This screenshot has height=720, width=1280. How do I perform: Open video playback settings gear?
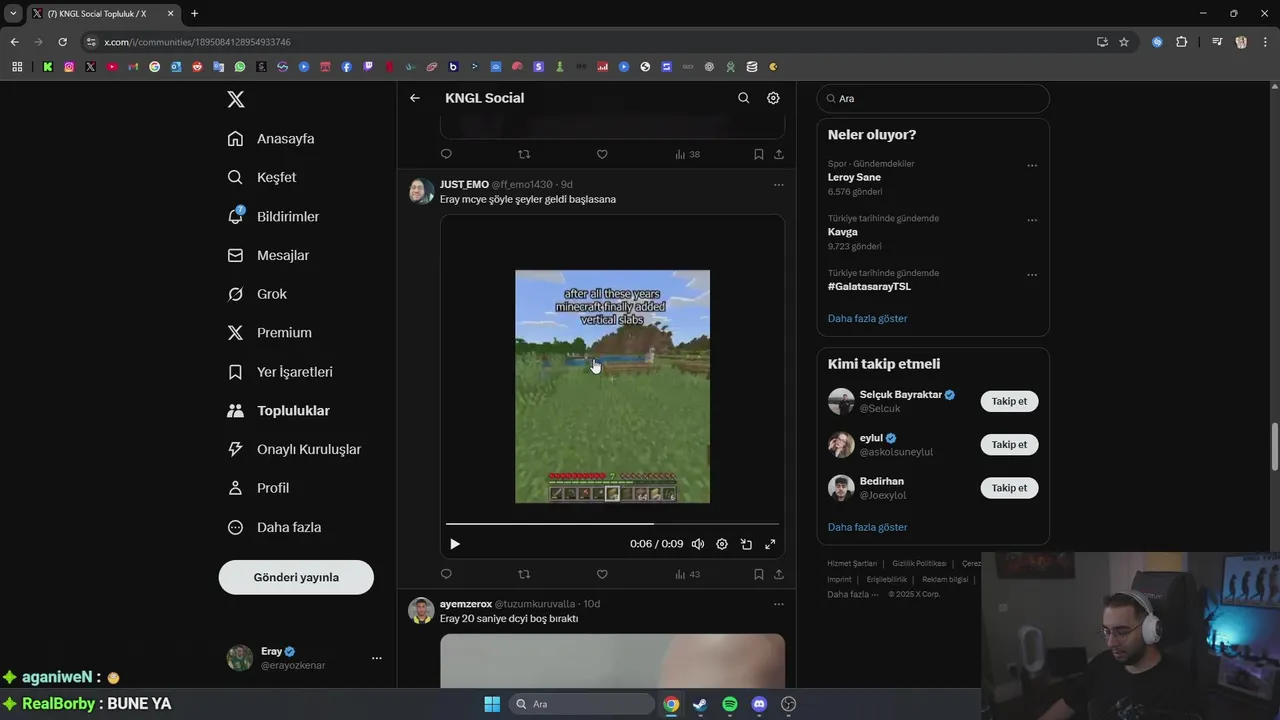(x=722, y=544)
